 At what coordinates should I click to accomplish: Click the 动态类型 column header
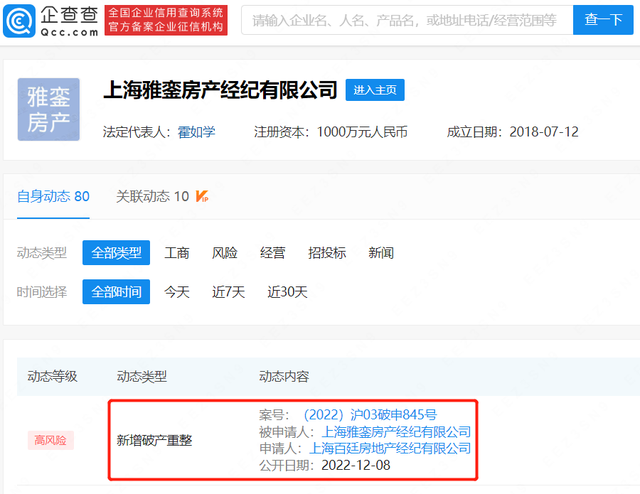point(142,376)
